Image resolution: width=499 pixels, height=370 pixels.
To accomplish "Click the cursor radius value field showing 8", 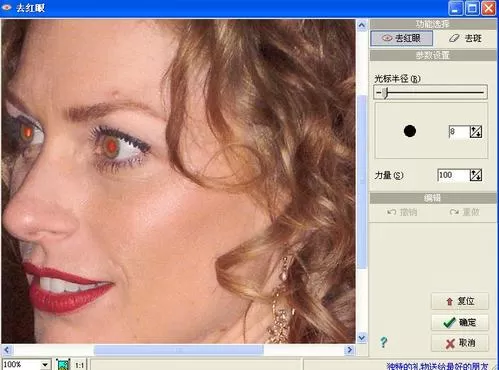I will (x=459, y=132).
